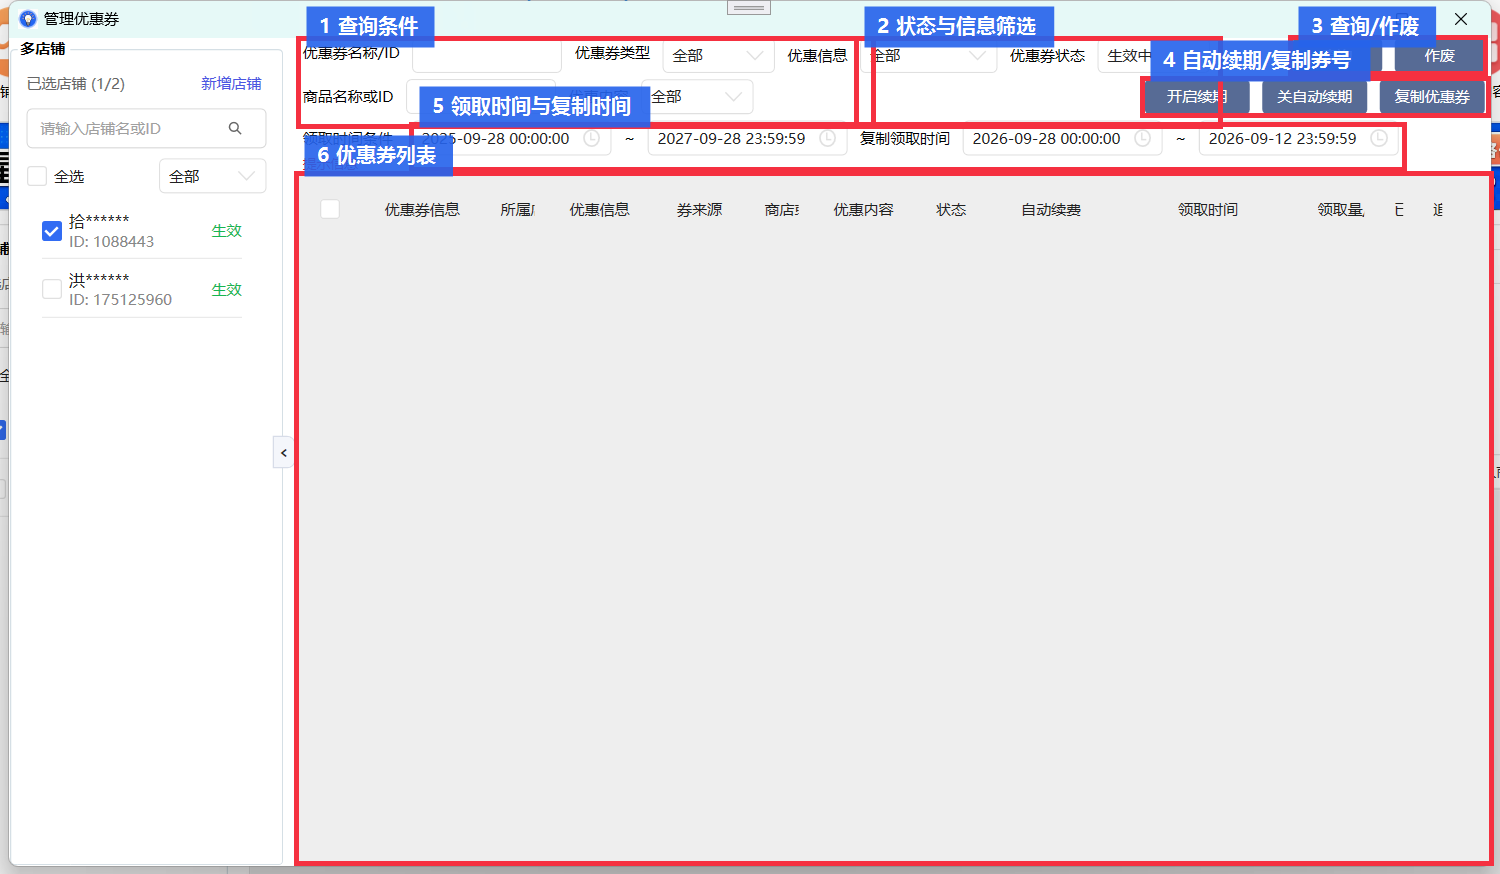Click the 复制优惠券 button

[x=1432, y=97]
